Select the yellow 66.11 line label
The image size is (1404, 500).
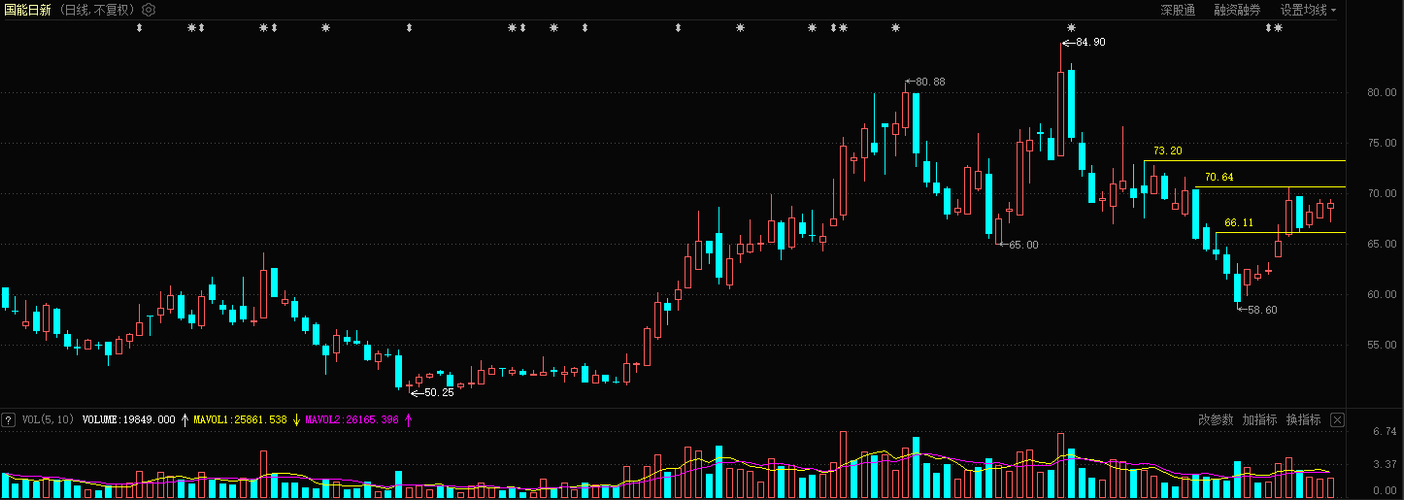pyautogui.click(x=1239, y=222)
